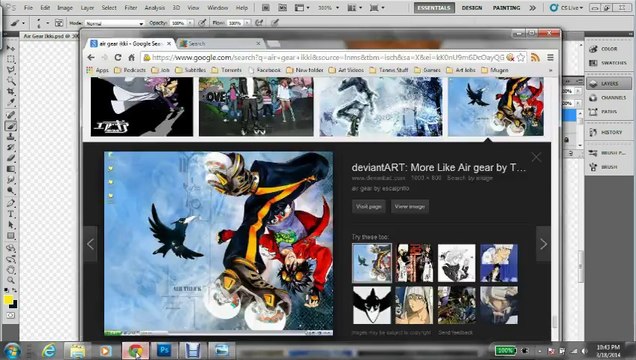Select the Rectangular Marquee tool
636x360 pixels.
coord(11,59)
